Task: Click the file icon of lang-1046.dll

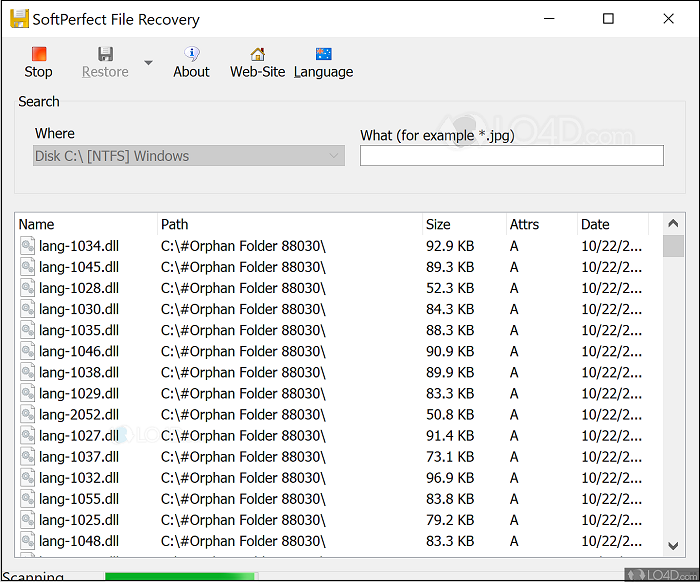Action: [x=28, y=351]
